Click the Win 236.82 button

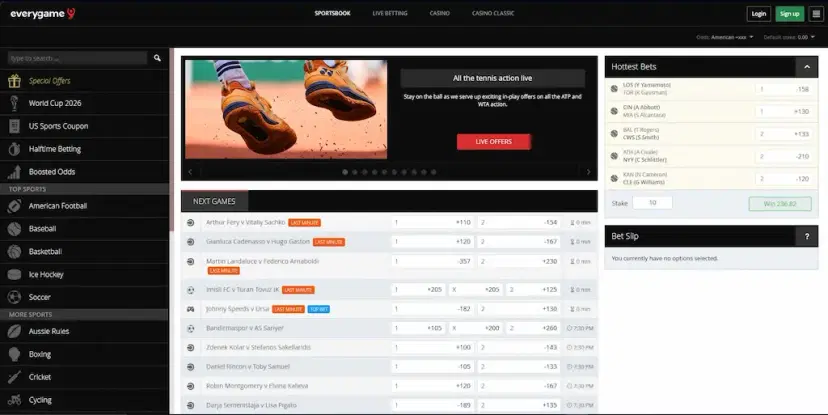pyautogui.click(x=780, y=204)
